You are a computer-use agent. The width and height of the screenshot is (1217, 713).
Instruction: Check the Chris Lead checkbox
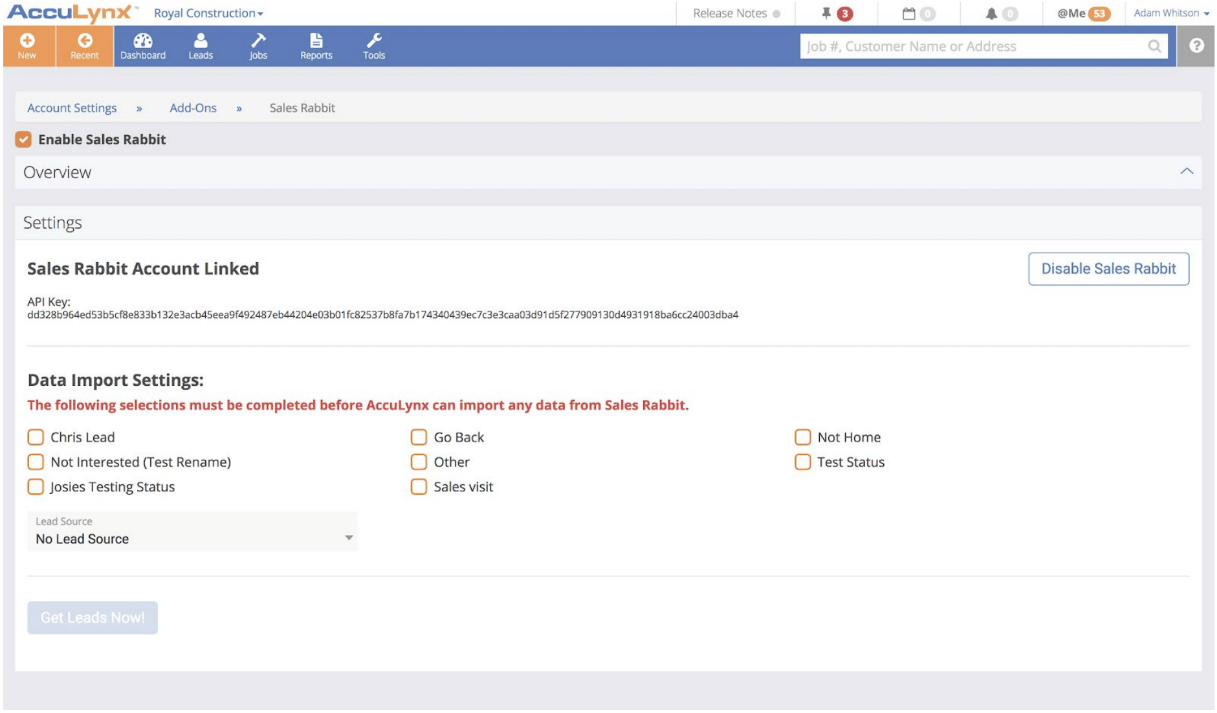(x=36, y=437)
